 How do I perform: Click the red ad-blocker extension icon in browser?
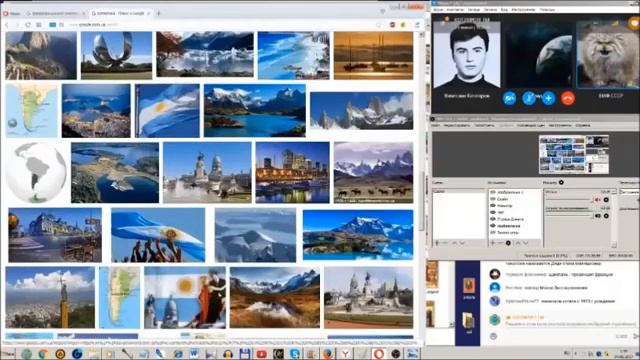392,25
